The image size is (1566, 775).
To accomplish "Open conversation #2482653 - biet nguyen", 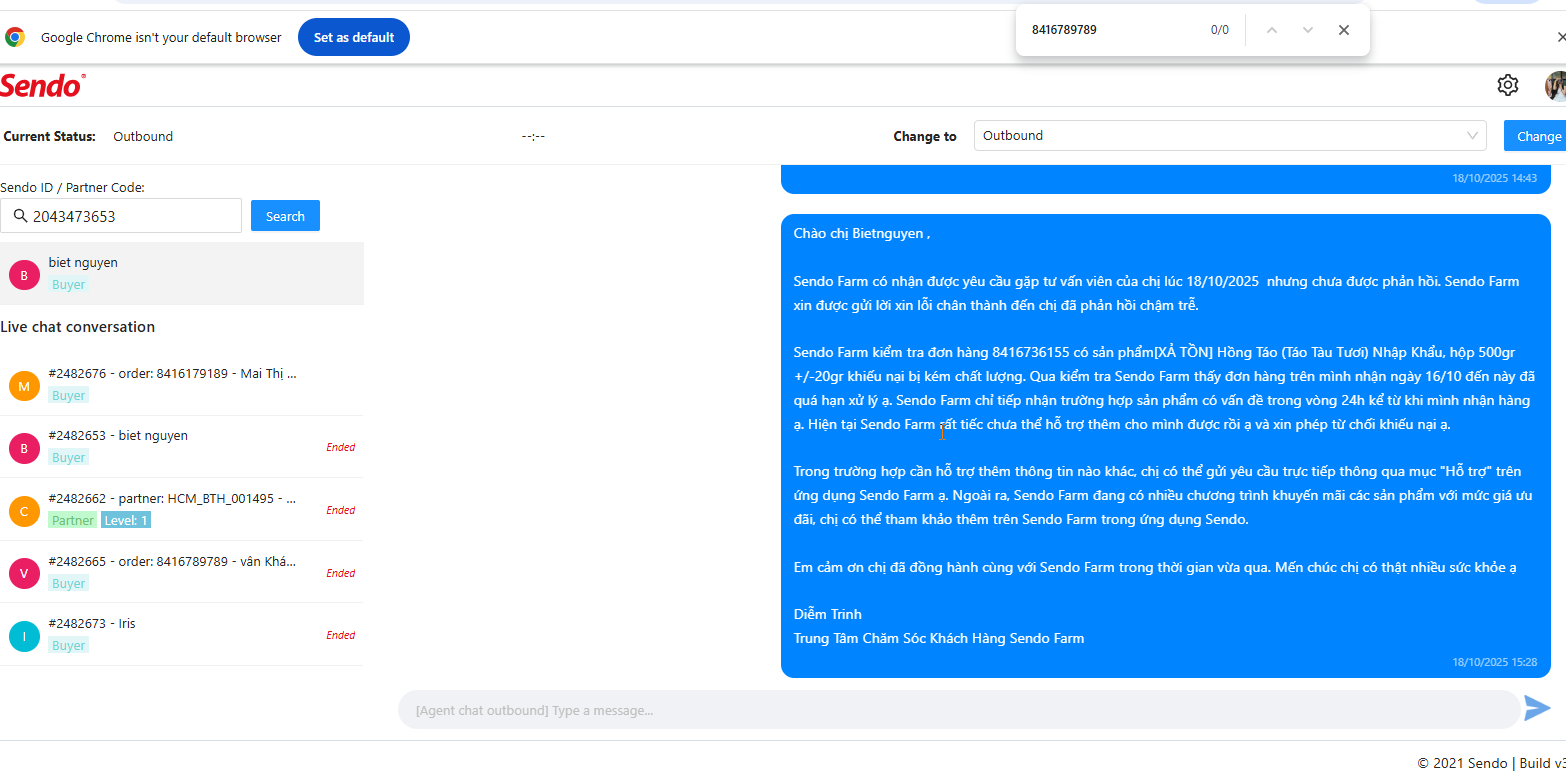I will (182, 446).
